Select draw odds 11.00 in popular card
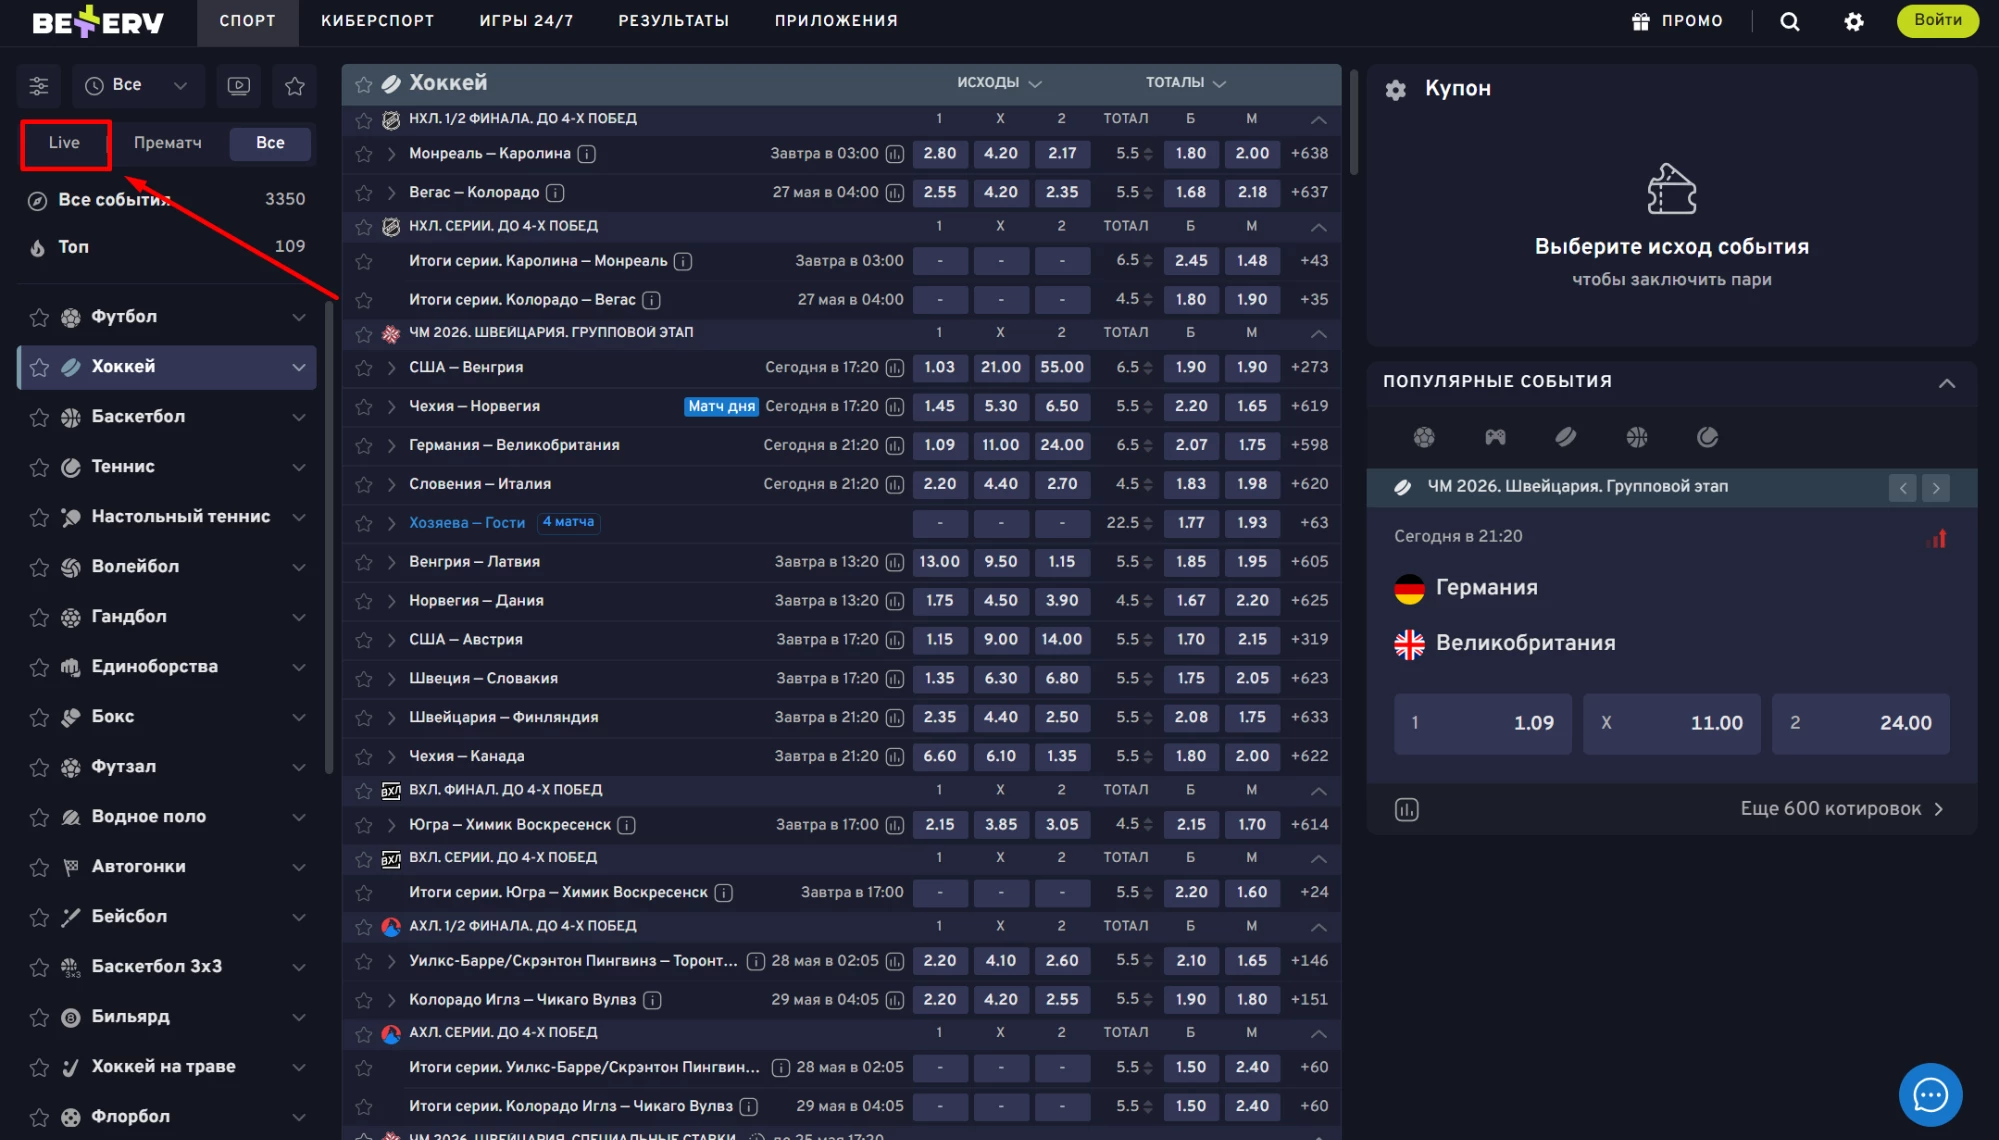Viewport: 1999px width, 1140px height. coord(1672,723)
